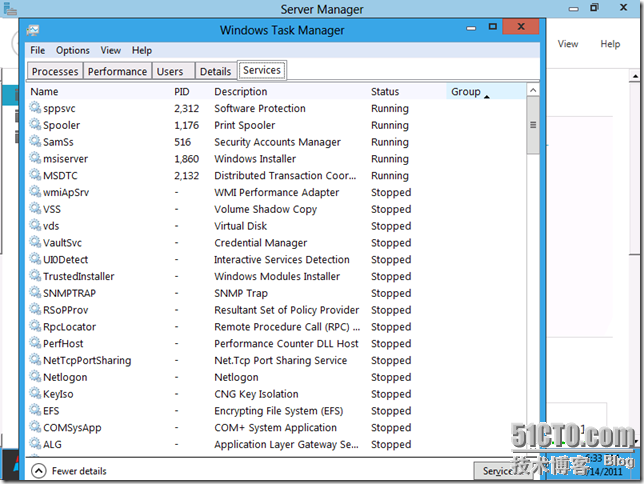Click the EFS service gear icon
This screenshot has width=644, height=484.
[x=35, y=411]
